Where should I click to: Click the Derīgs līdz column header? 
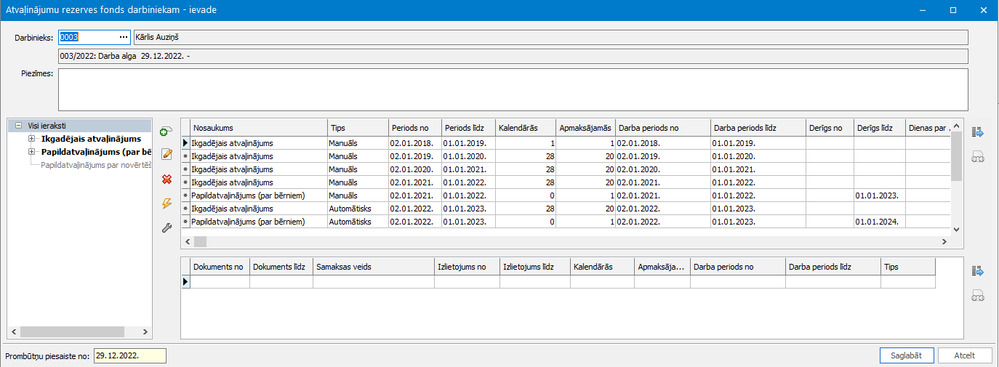tap(879, 127)
